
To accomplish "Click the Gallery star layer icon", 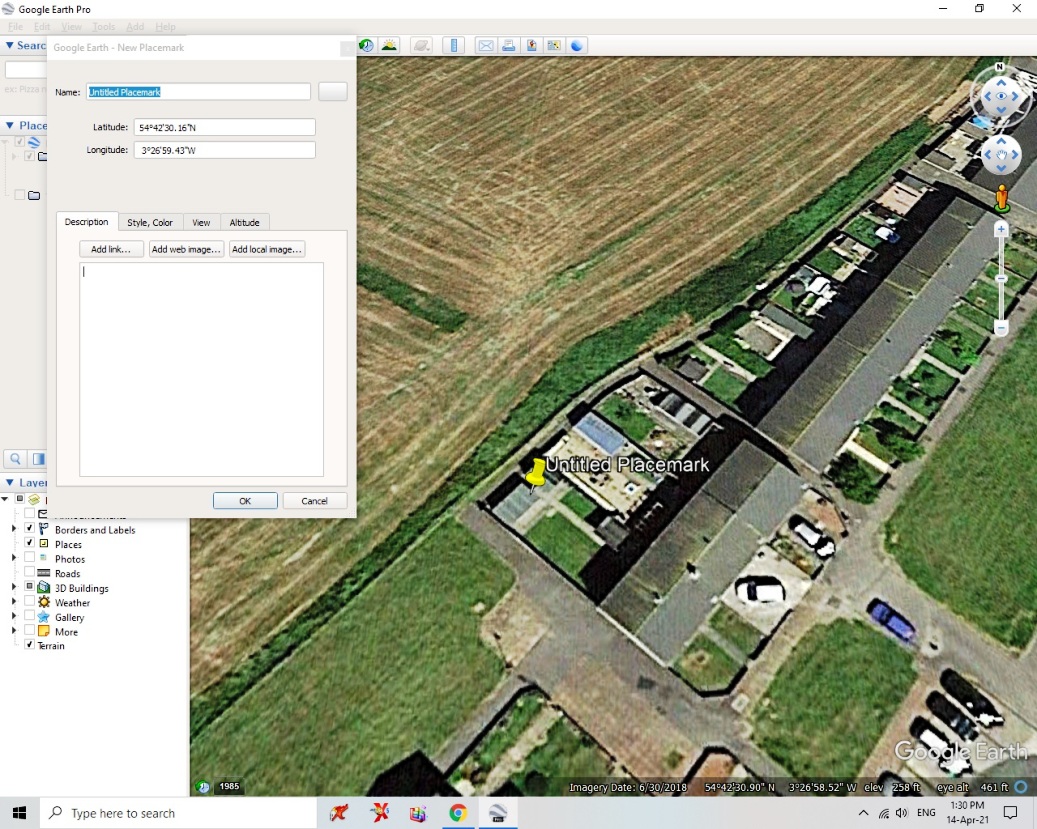I will (x=44, y=617).
